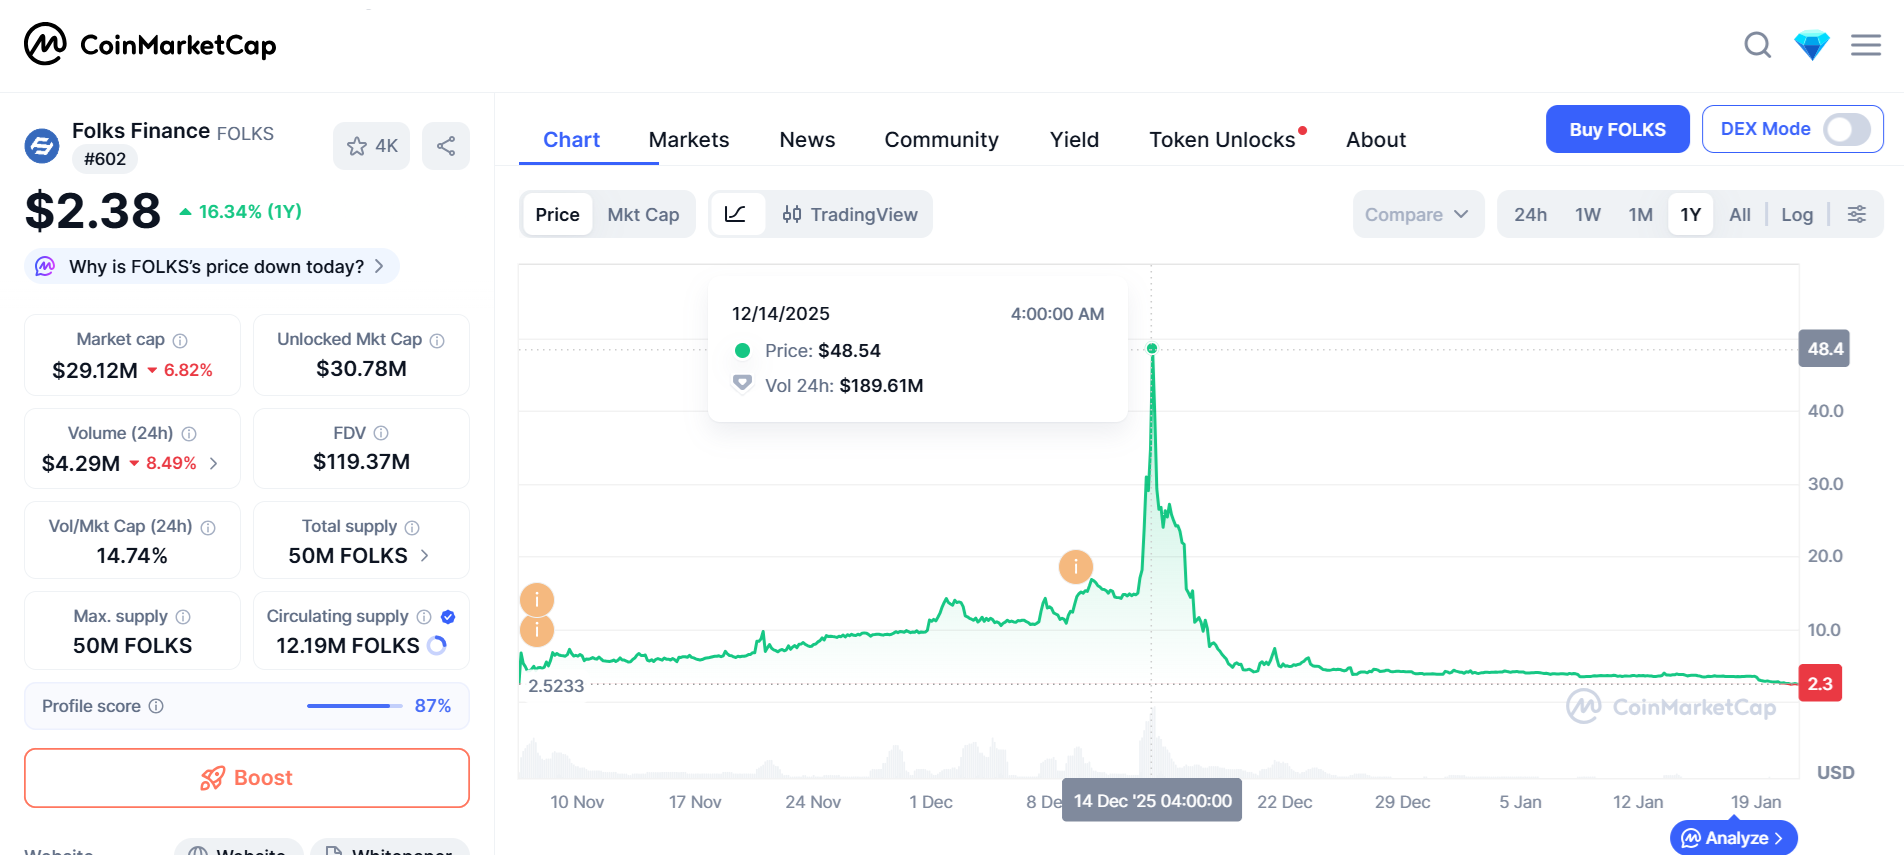Image resolution: width=1904 pixels, height=855 pixels.
Task: Click the share icon next to watchlist
Action: [x=446, y=146]
